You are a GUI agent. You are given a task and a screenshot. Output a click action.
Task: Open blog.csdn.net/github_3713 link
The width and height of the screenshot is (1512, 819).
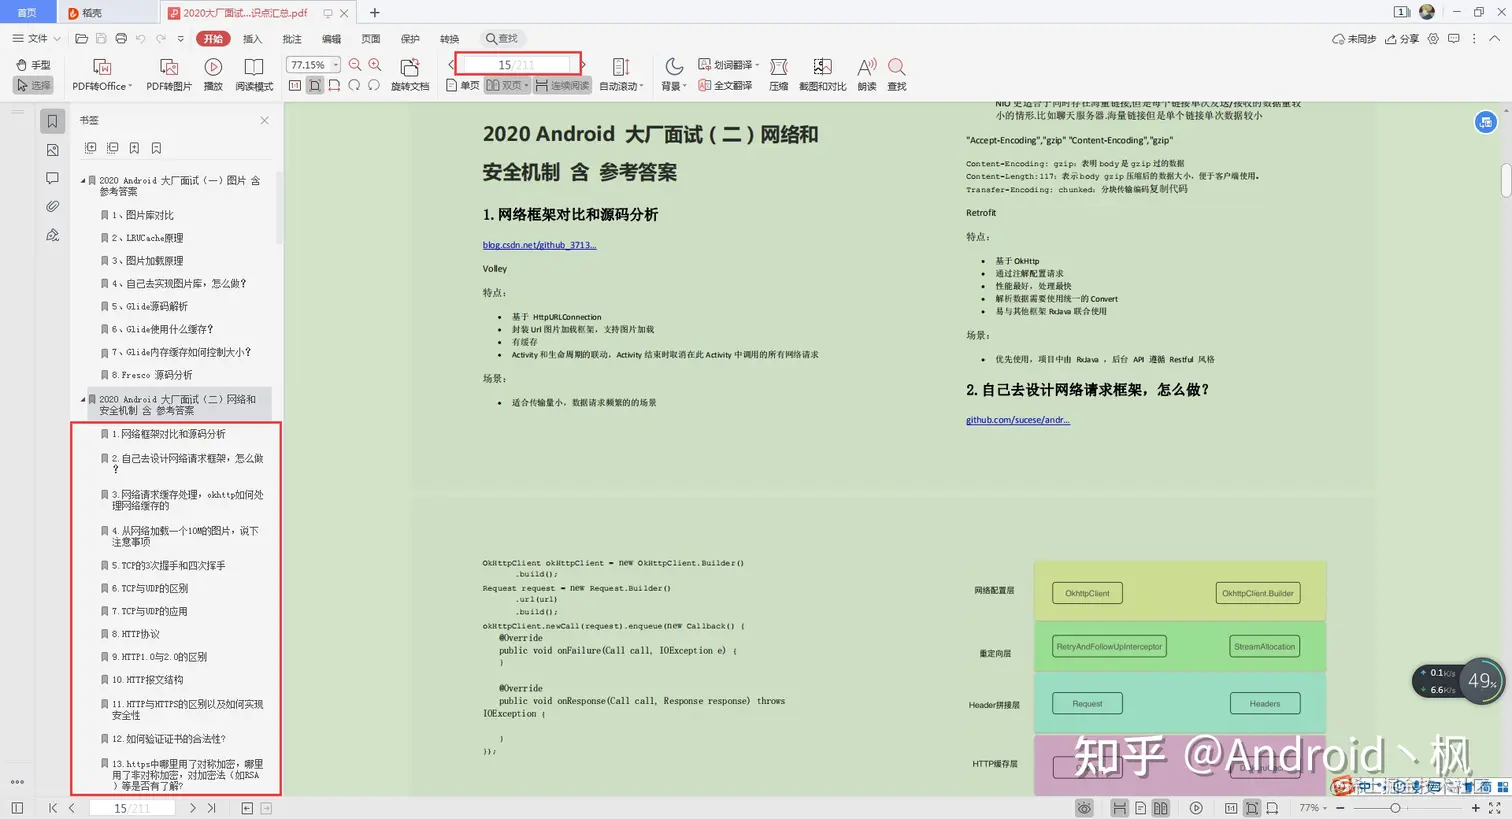tap(539, 245)
